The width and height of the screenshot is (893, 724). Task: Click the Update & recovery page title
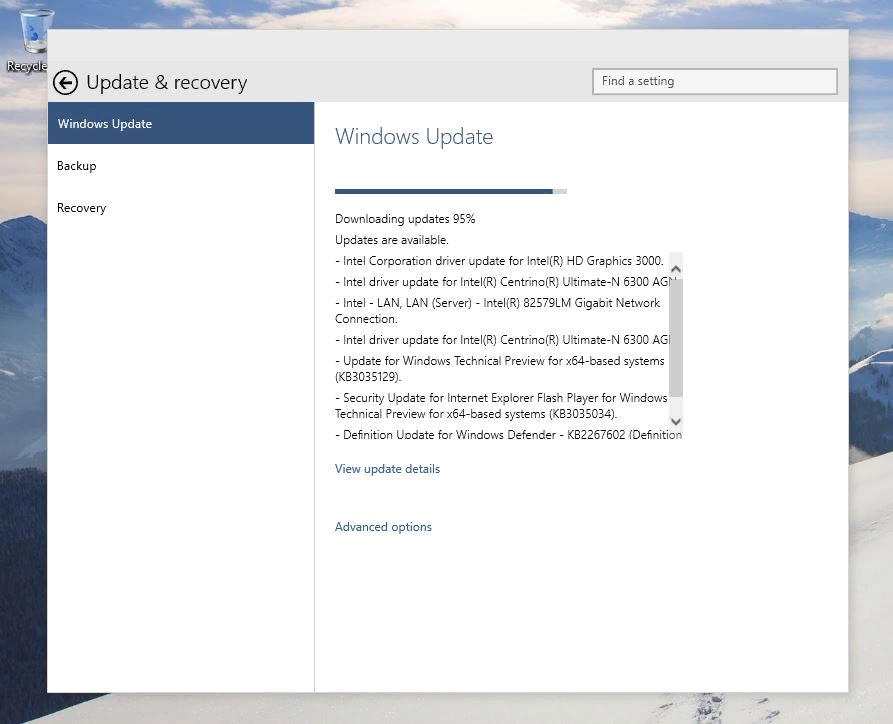[x=165, y=83]
